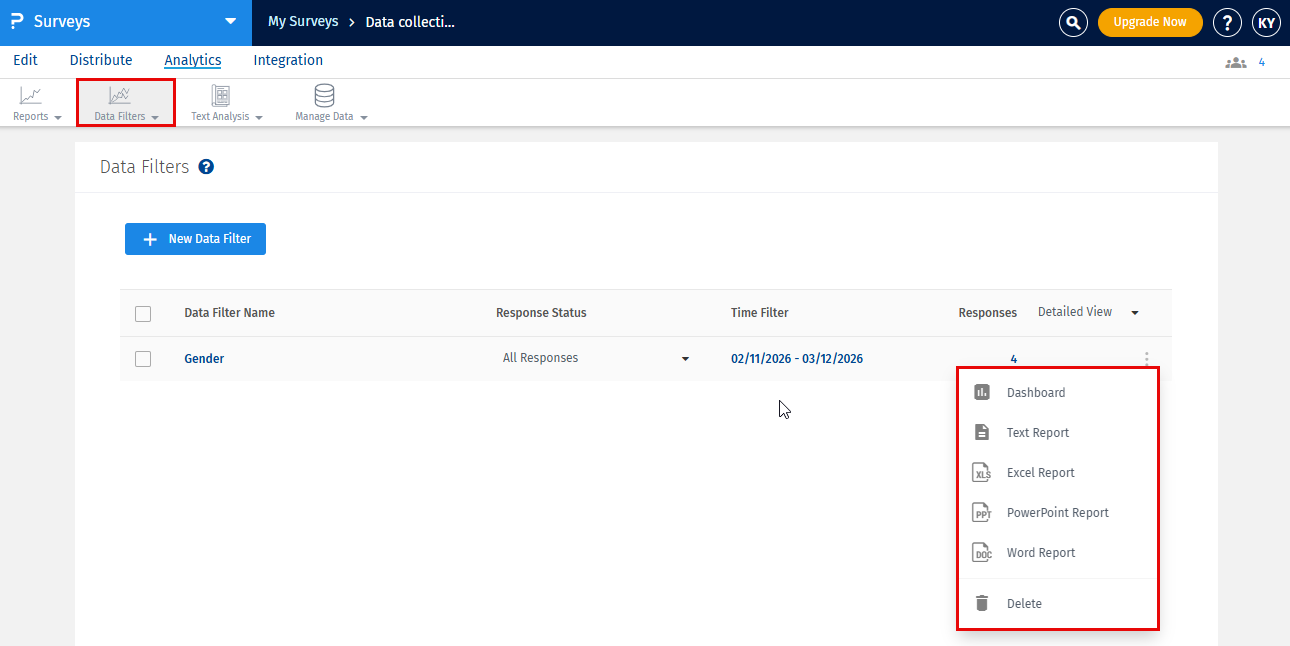Click the responses count 4 link

click(x=1013, y=358)
